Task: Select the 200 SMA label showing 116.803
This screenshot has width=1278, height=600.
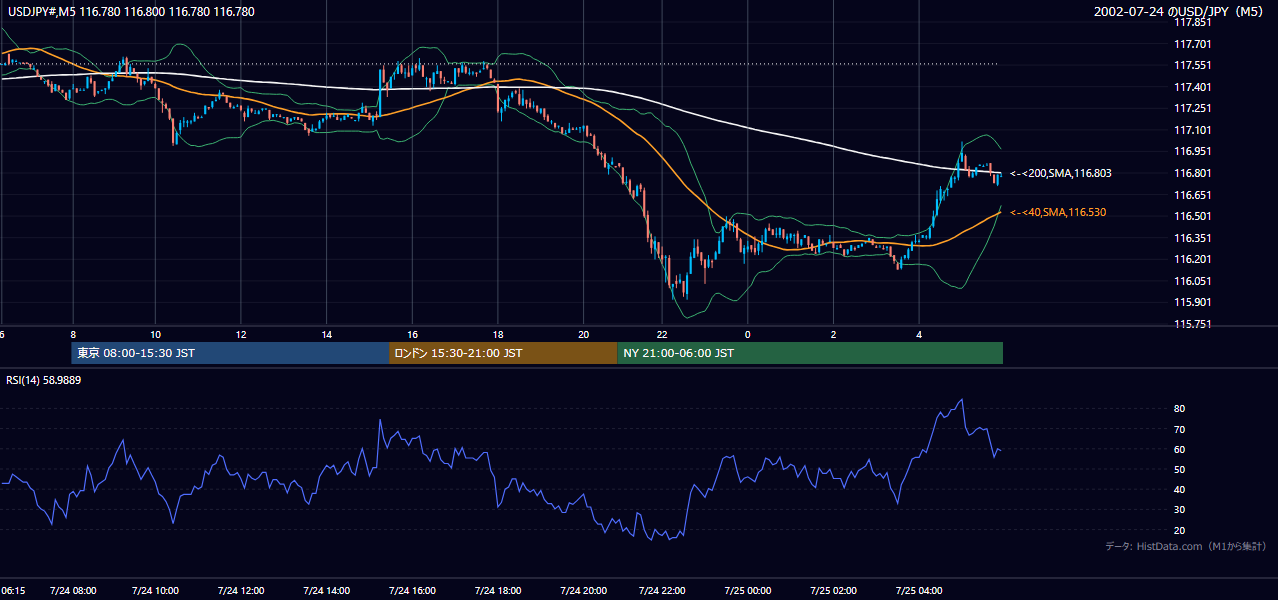Action: (x=1060, y=173)
